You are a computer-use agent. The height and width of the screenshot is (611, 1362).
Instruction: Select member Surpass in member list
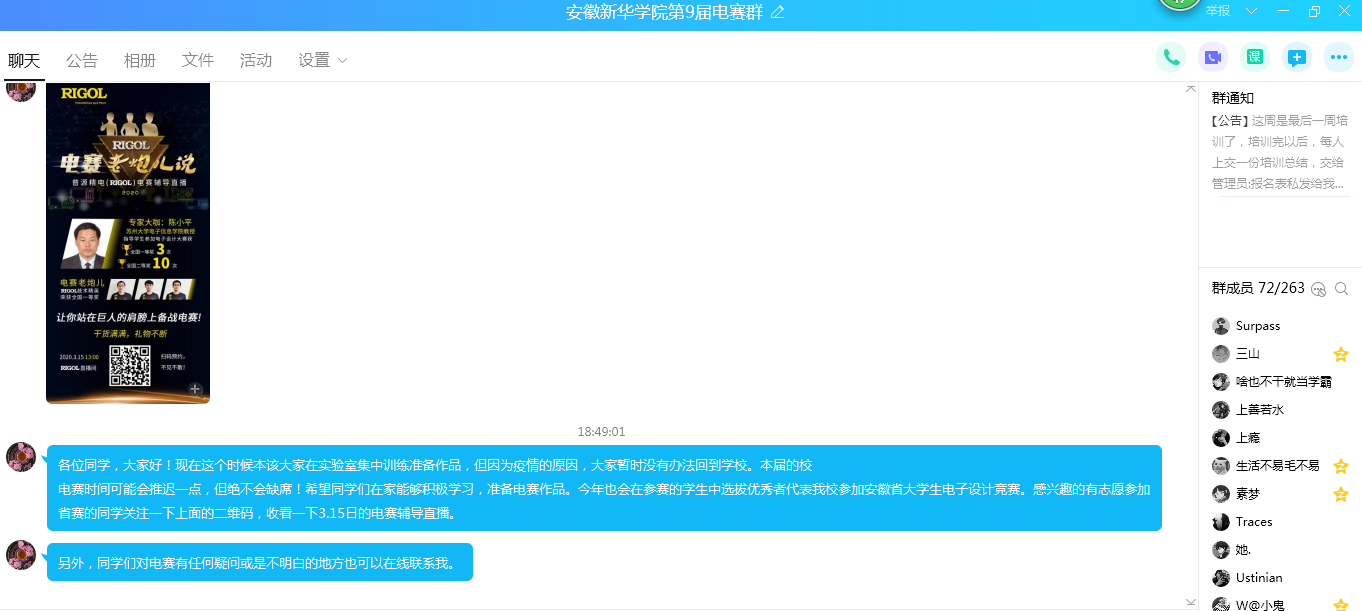pos(1257,326)
